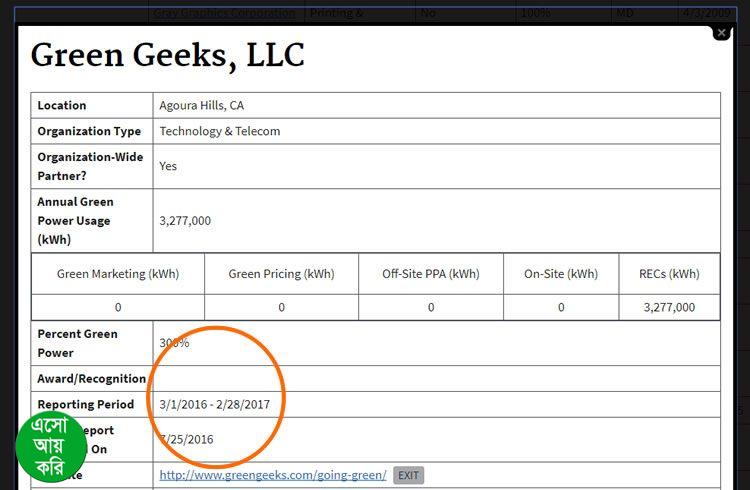This screenshot has height=490, width=750.
Task: Click the Award/Recognition row label
Action: [x=91, y=379]
